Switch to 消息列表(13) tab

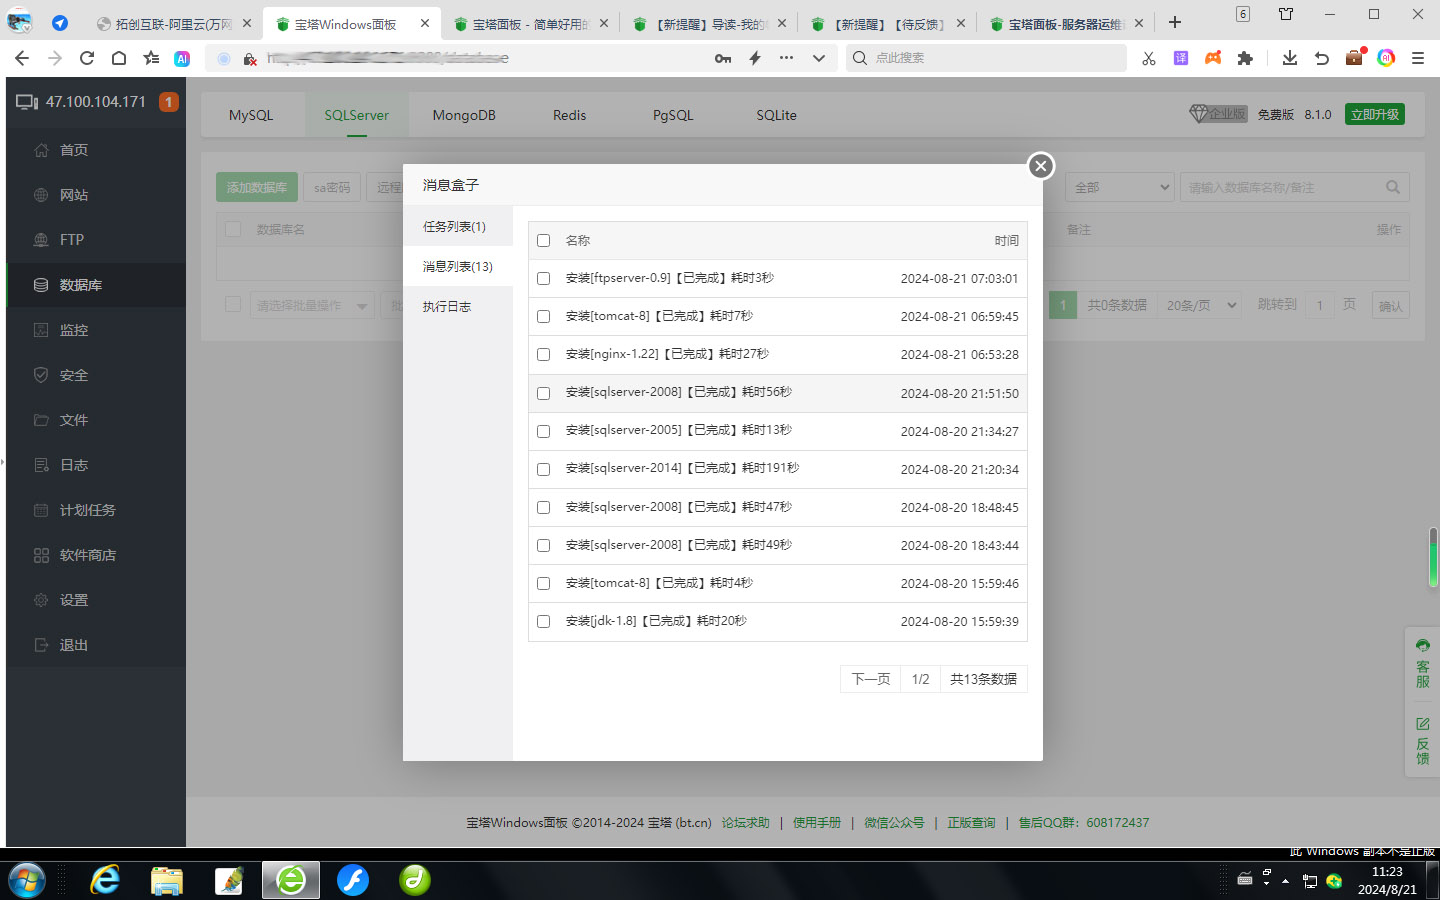click(458, 267)
